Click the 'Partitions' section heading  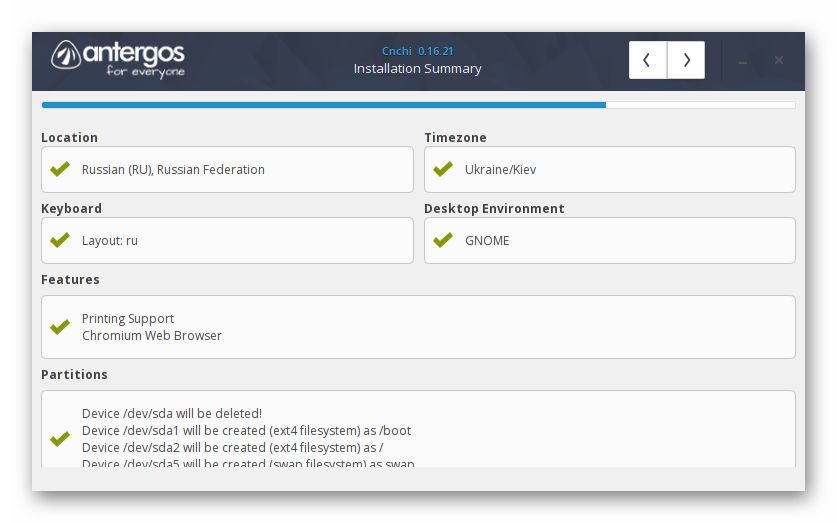click(x=74, y=375)
